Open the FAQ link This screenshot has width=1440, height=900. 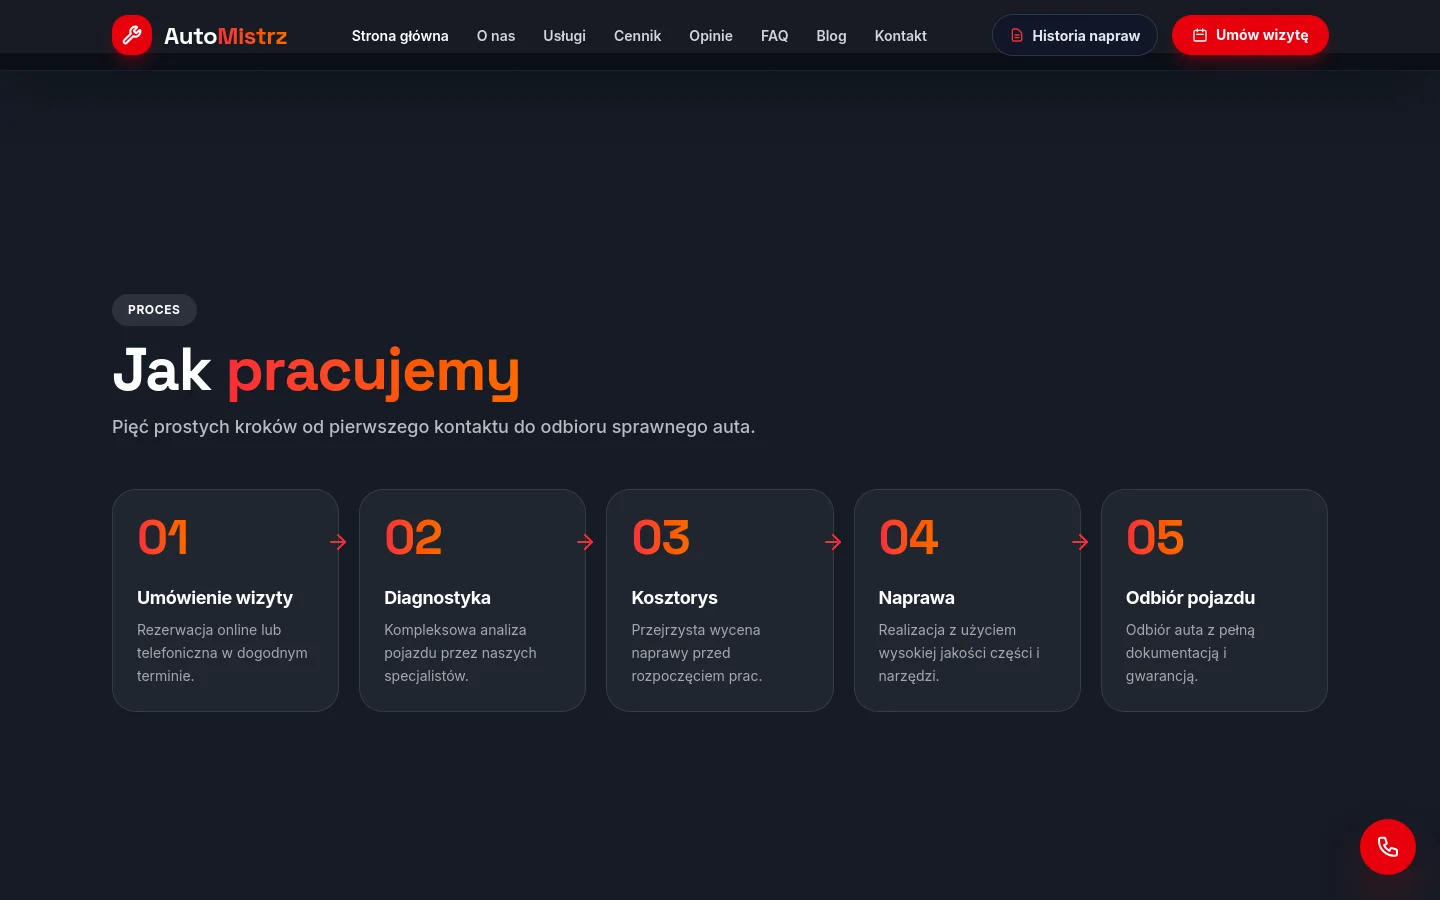pos(774,36)
